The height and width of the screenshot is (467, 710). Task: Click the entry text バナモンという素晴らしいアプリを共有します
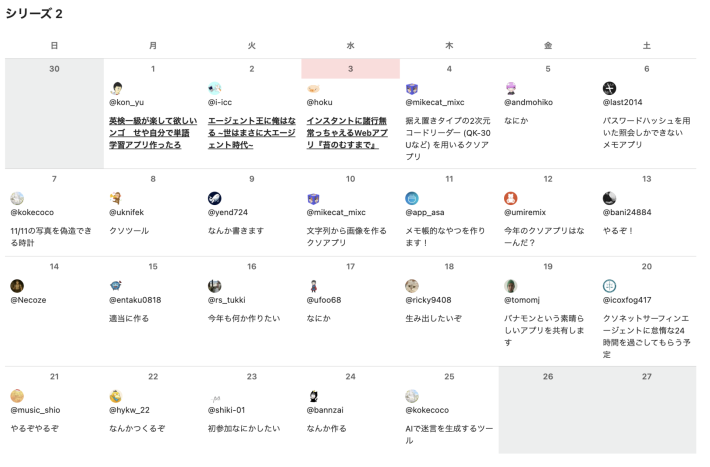(x=544, y=331)
